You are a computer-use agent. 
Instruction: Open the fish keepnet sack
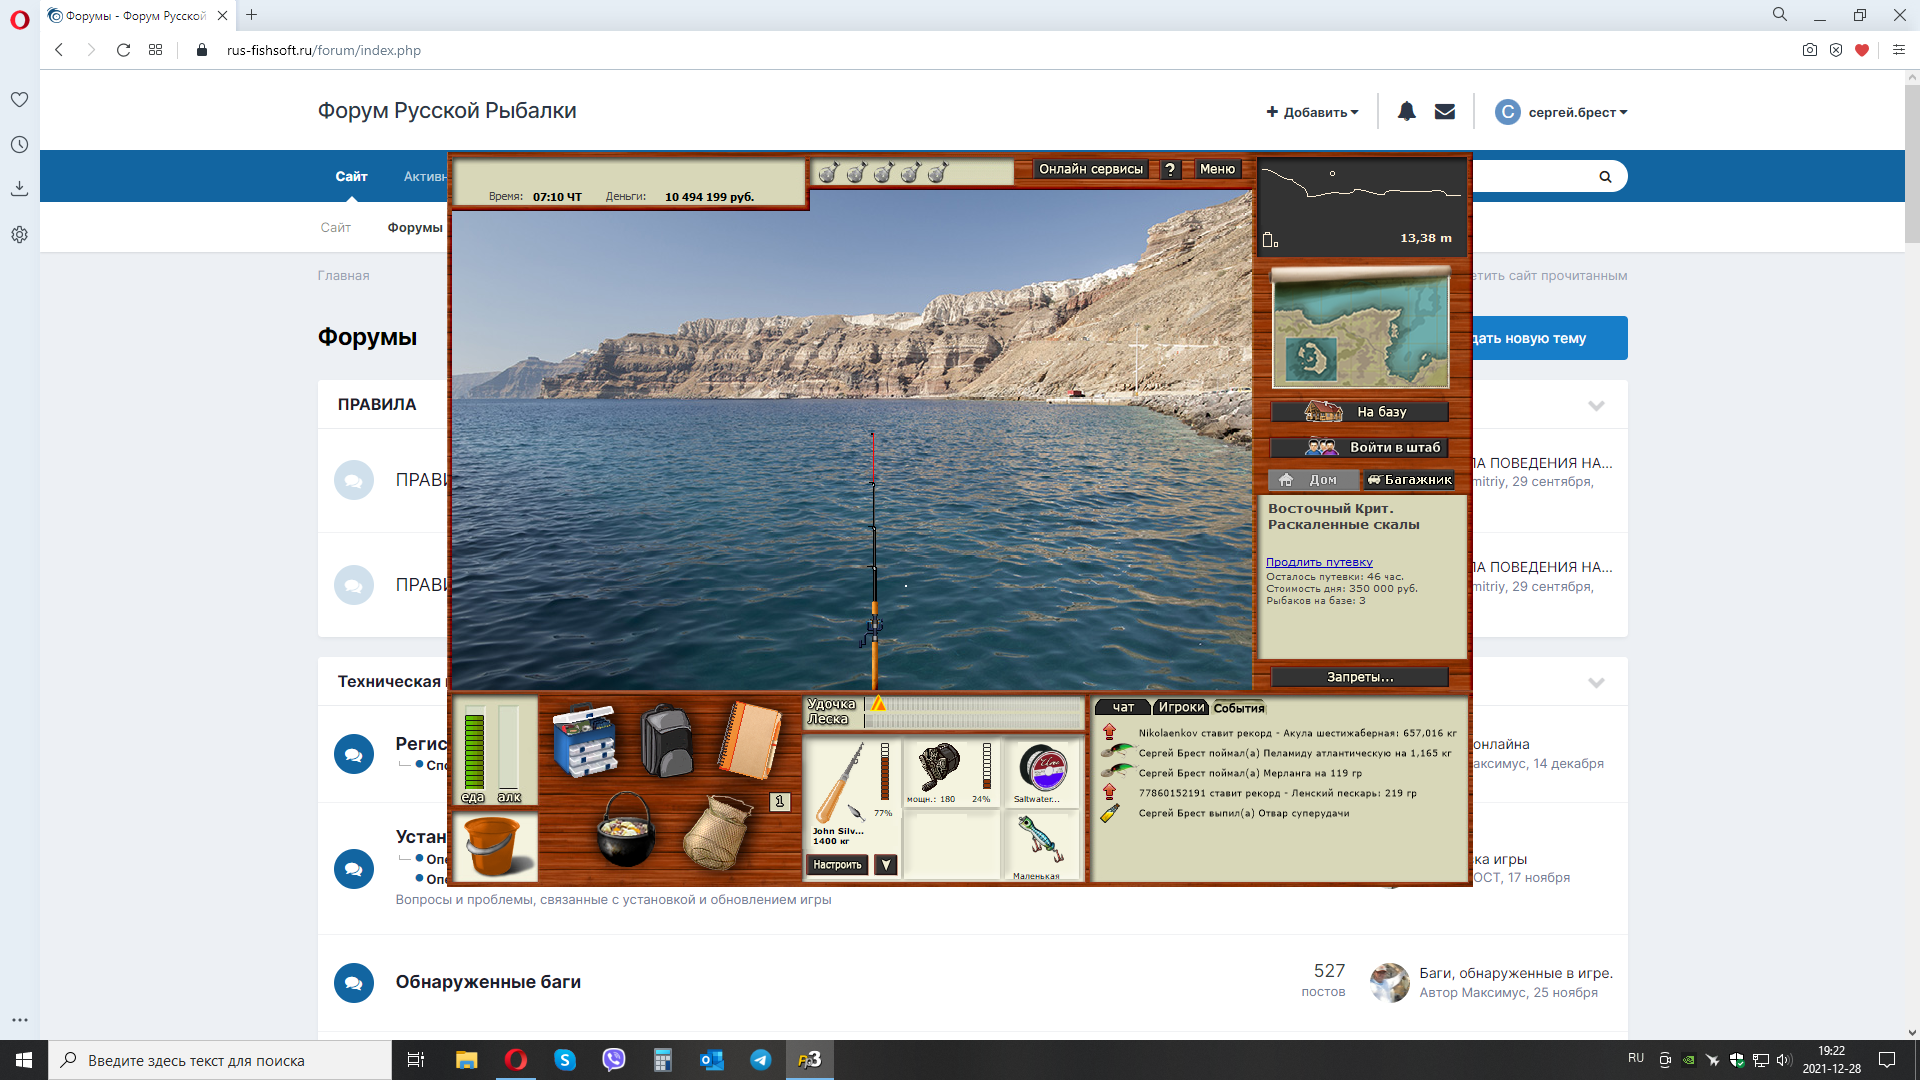[718, 833]
